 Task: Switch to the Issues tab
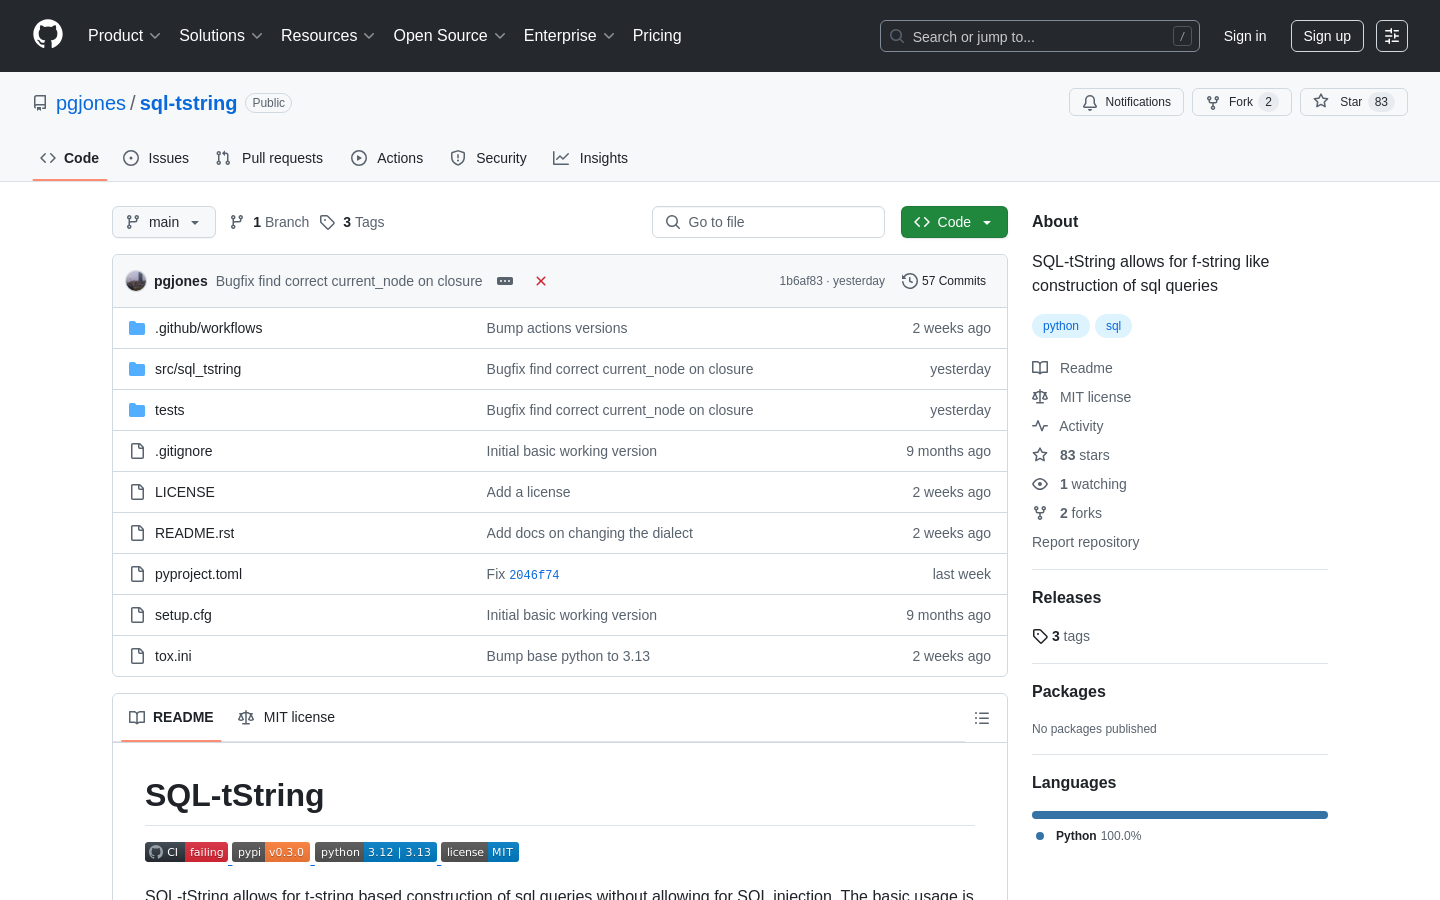[x=156, y=158]
